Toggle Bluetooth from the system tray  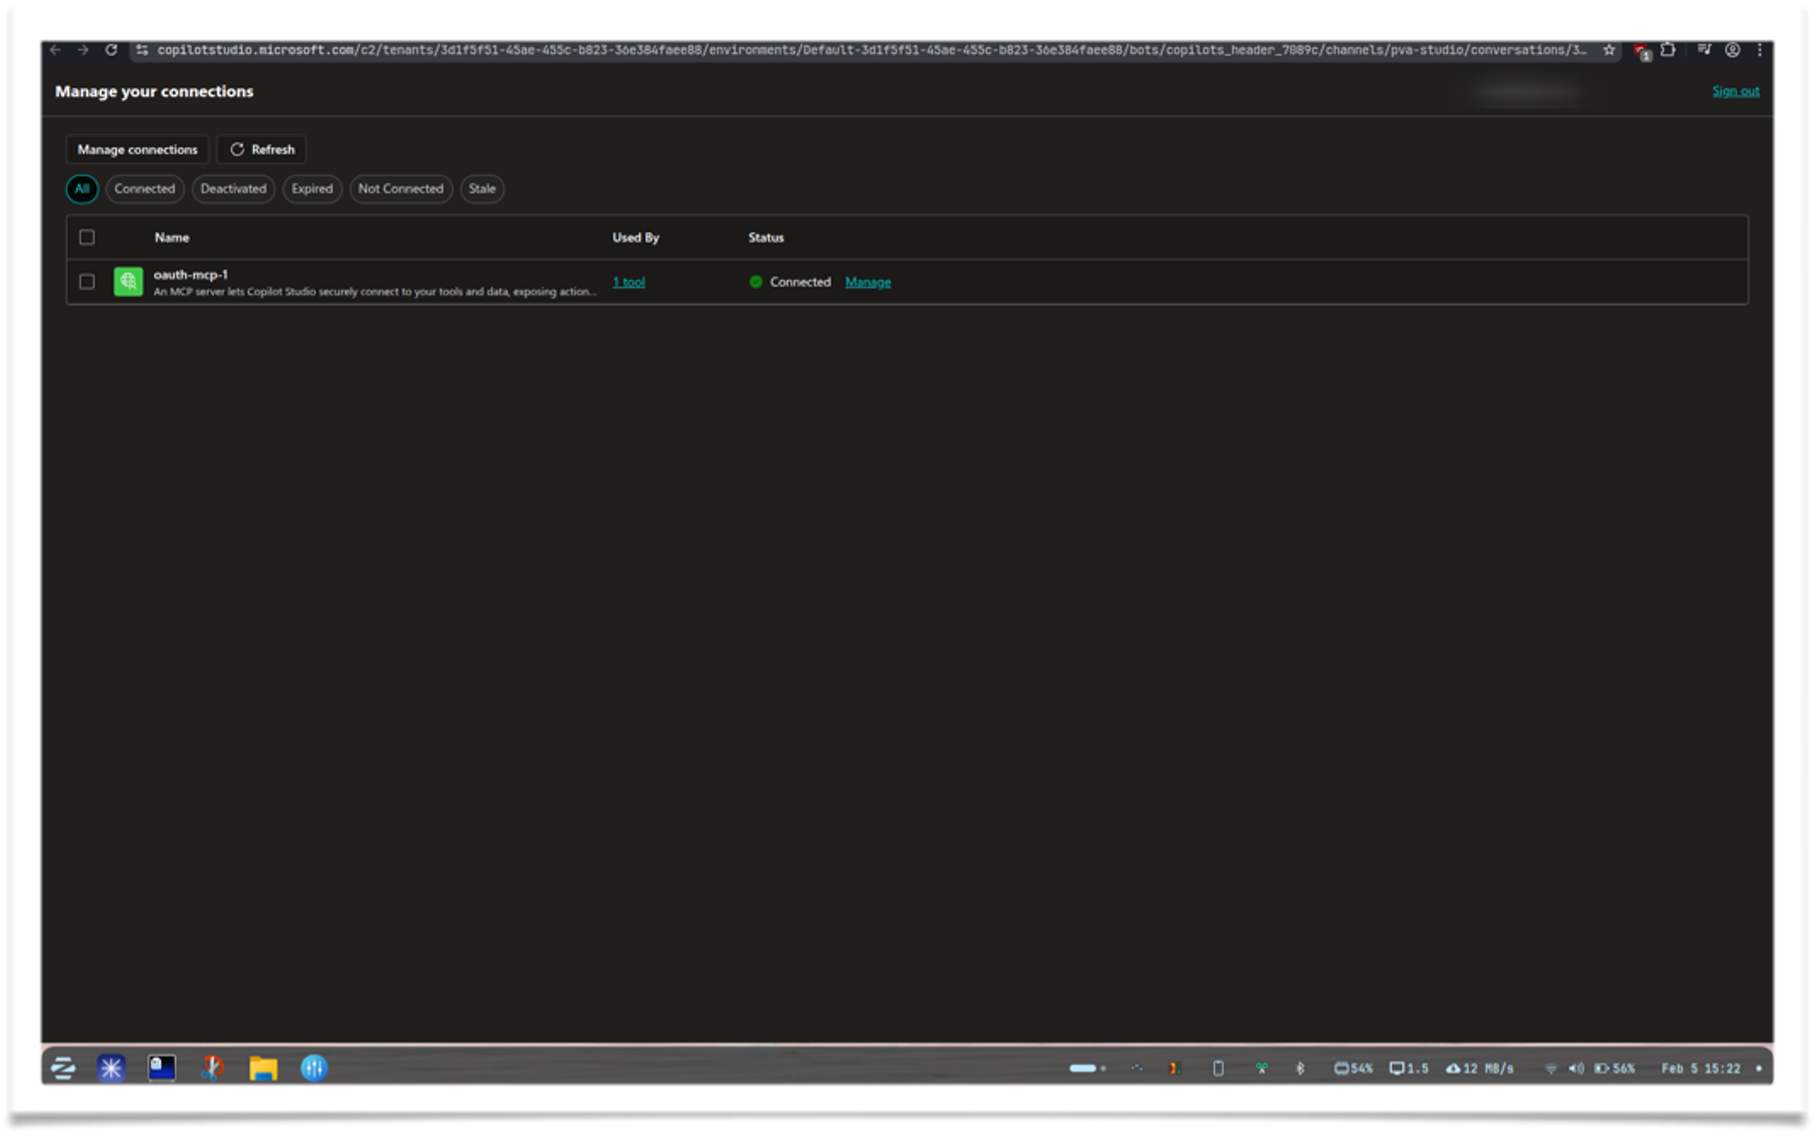tap(1300, 1068)
